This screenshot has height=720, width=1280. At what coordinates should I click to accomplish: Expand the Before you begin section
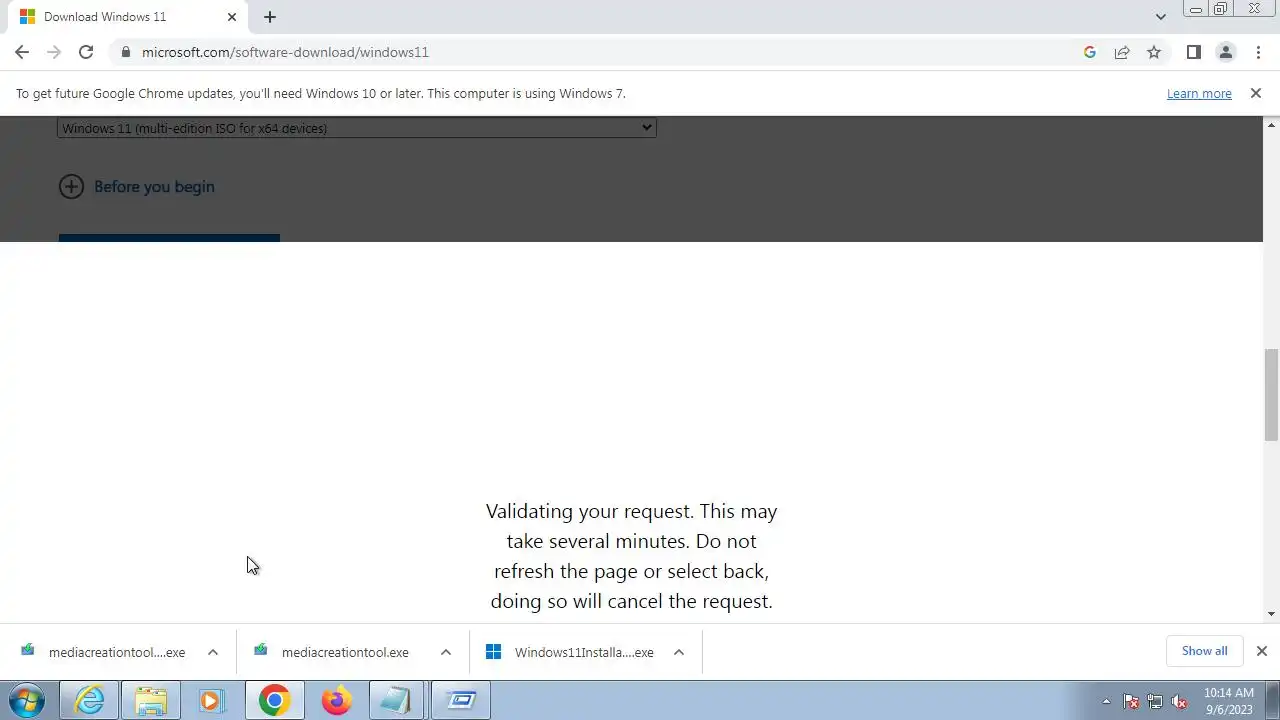click(71, 186)
